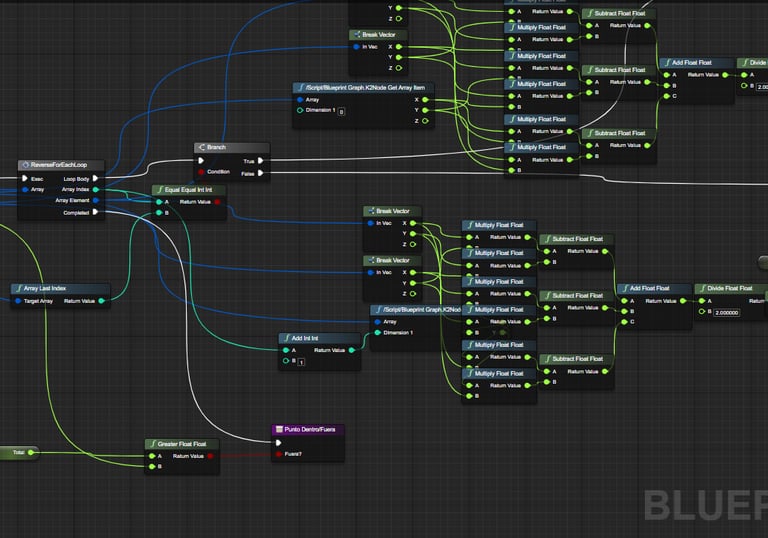Click the Y output pin on Get Array Item
The width and height of the screenshot is (768, 538).
click(425, 110)
